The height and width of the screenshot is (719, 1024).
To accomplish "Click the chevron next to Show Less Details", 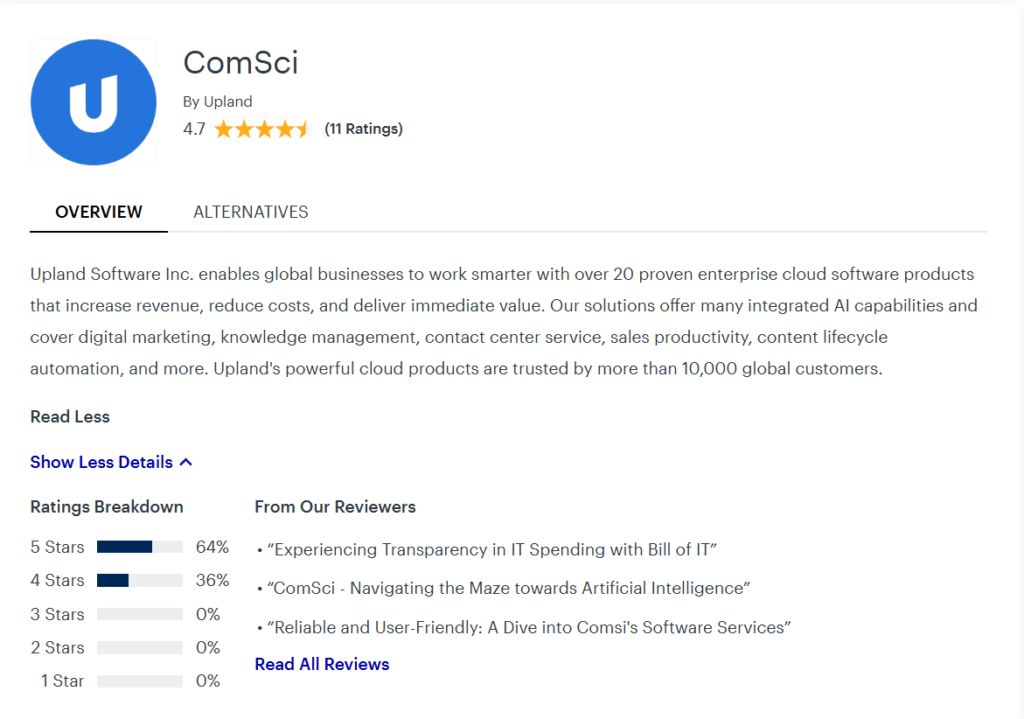I will (x=186, y=462).
